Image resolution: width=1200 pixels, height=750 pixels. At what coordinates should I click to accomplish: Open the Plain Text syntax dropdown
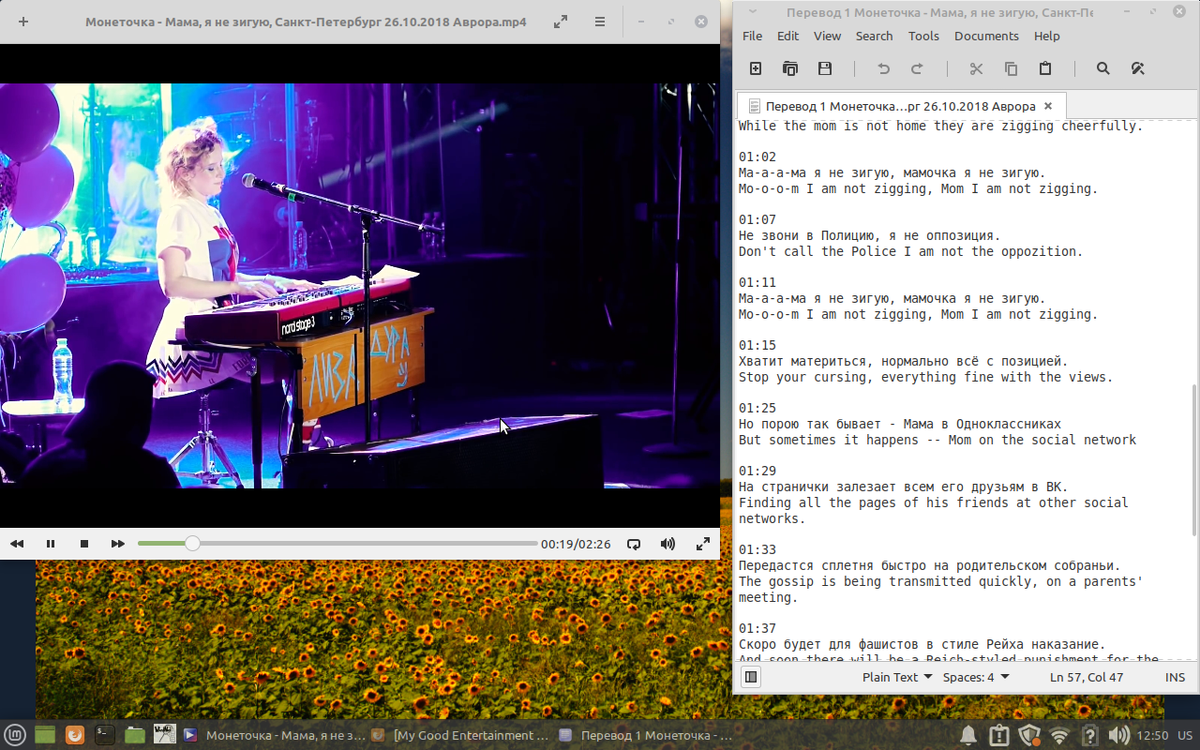tap(897, 677)
